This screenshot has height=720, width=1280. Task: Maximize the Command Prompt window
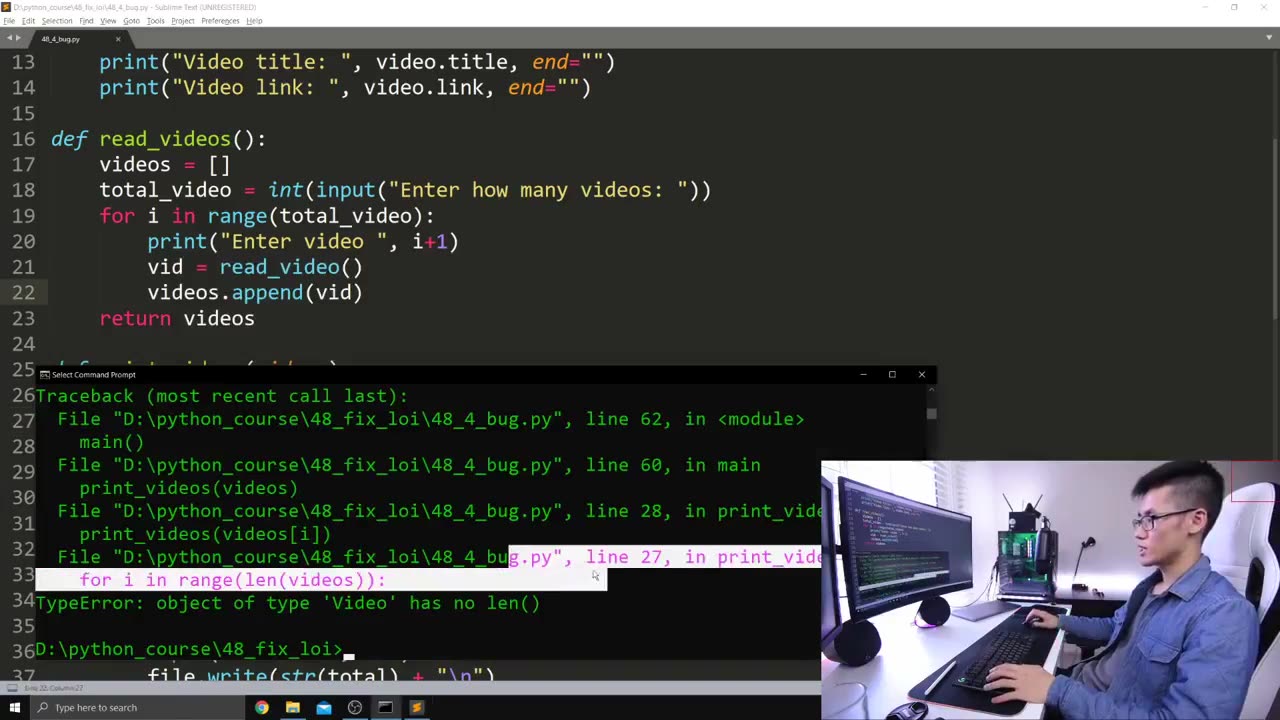pyautogui.click(x=892, y=375)
